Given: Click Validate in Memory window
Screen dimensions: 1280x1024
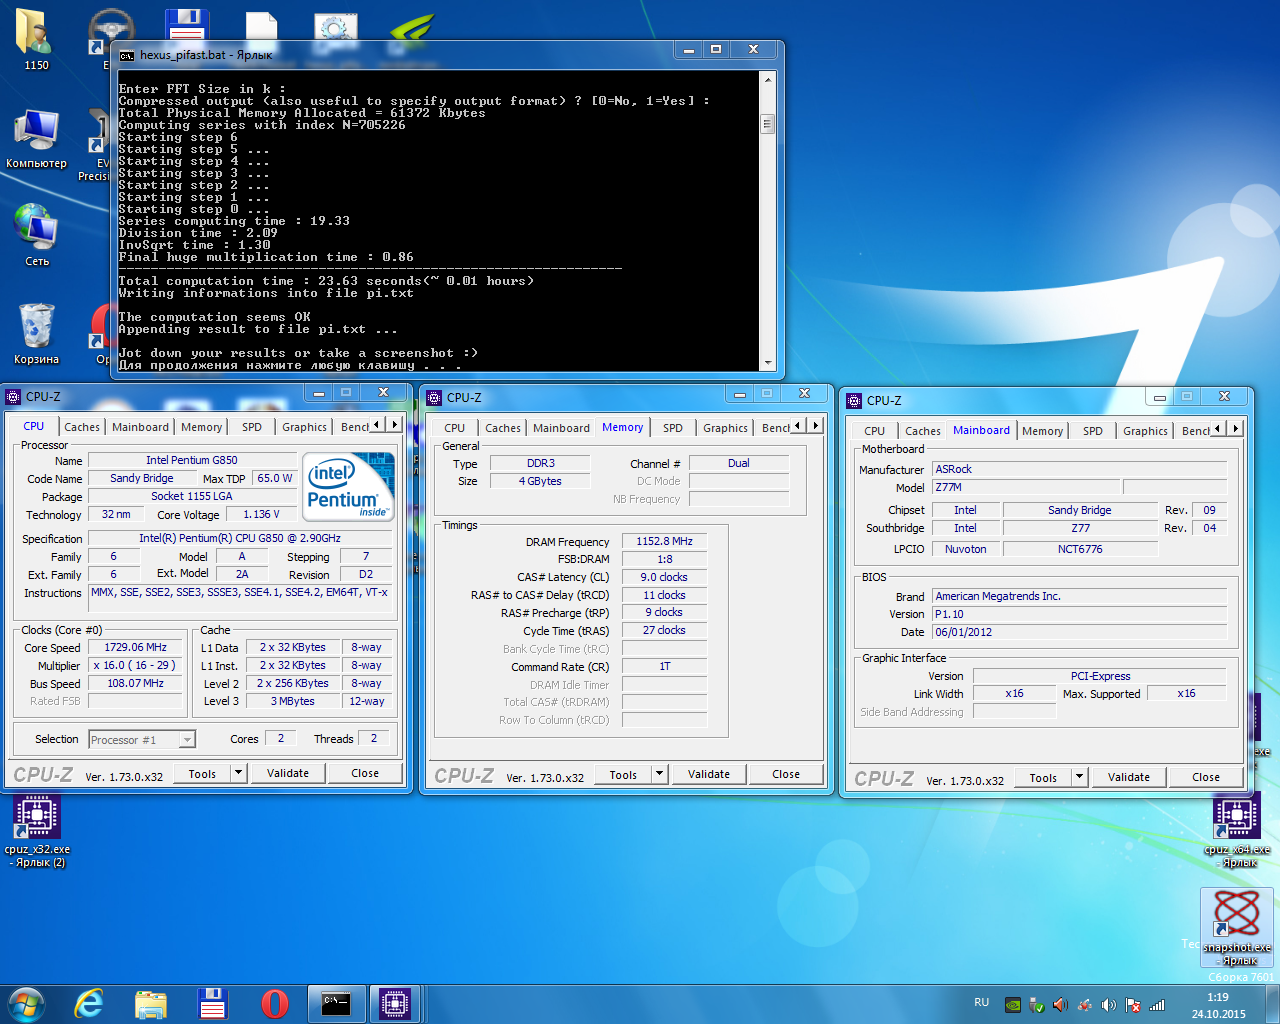Looking at the screenshot, I should coord(709,774).
